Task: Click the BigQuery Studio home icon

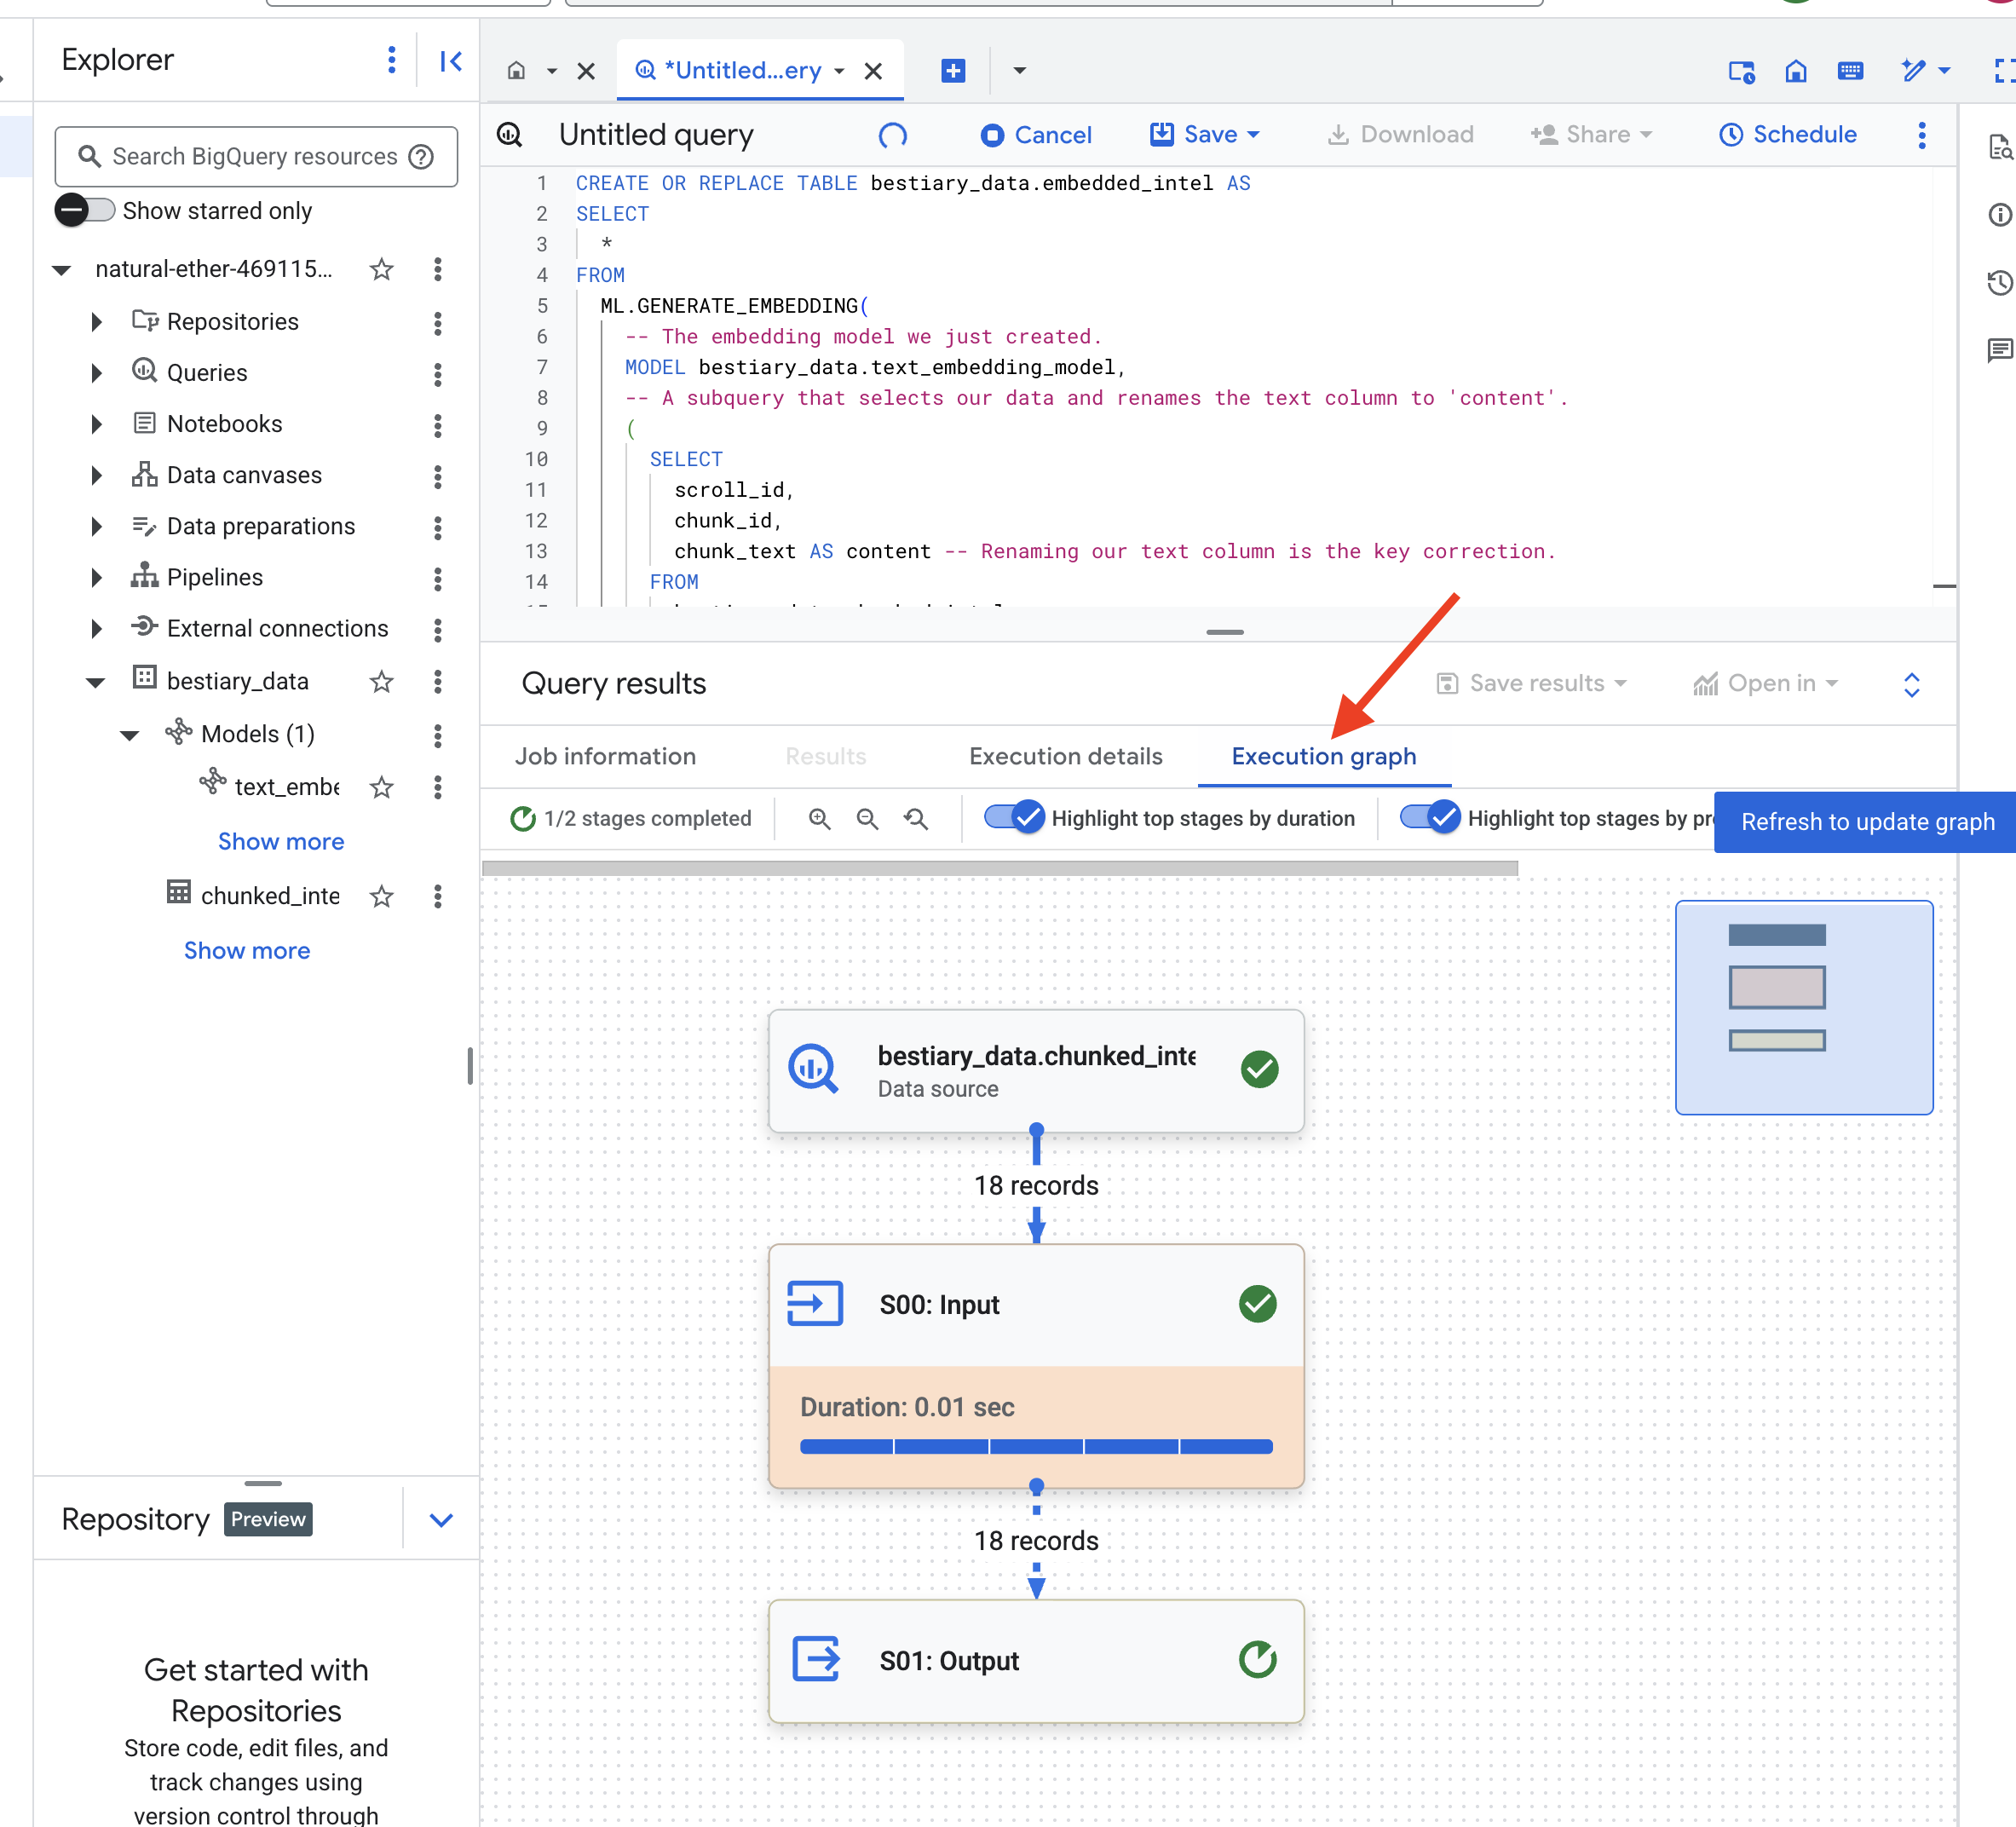Action: click(x=1796, y=71)
